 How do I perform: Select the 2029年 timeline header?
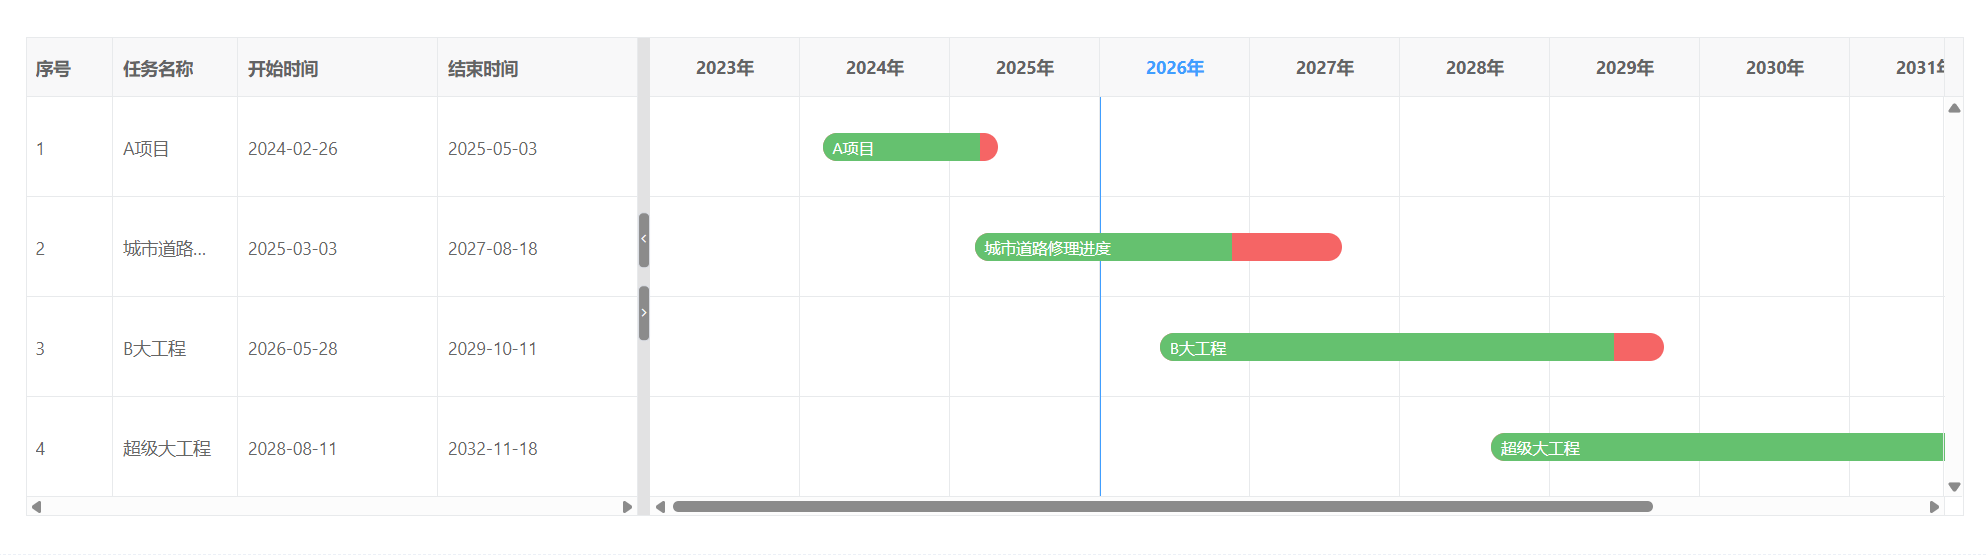(x=1625, y=68)
